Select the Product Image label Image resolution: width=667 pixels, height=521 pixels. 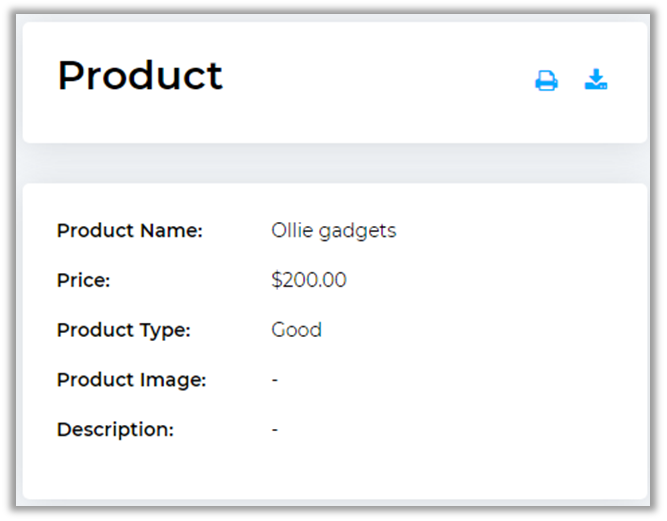click(131, 380)
